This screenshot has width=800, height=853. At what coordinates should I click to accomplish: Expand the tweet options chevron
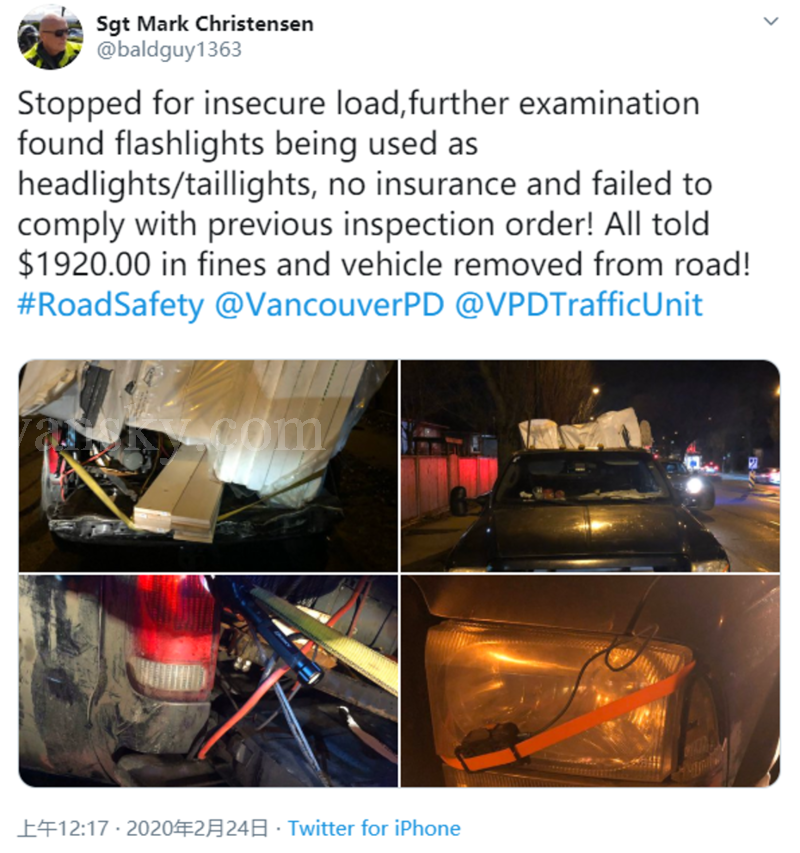(x=771, y=21)
